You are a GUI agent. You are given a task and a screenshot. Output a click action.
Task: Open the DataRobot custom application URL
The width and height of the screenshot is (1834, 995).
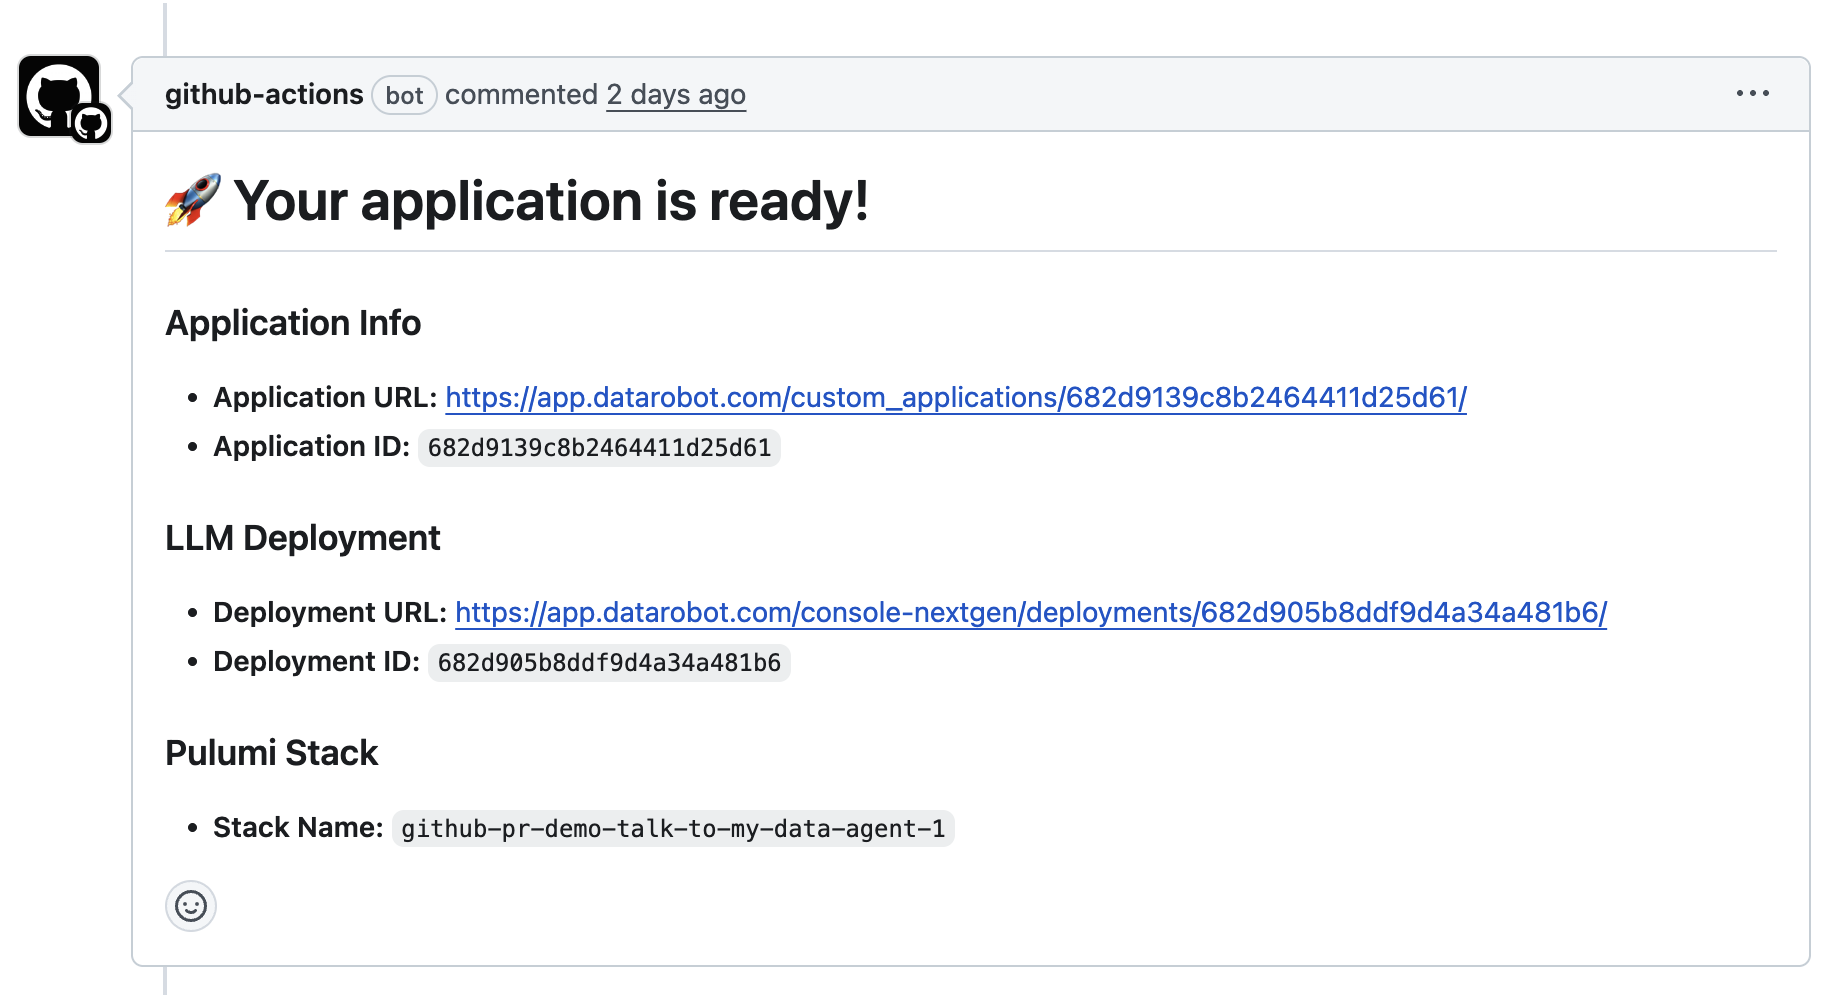point(955,398)
